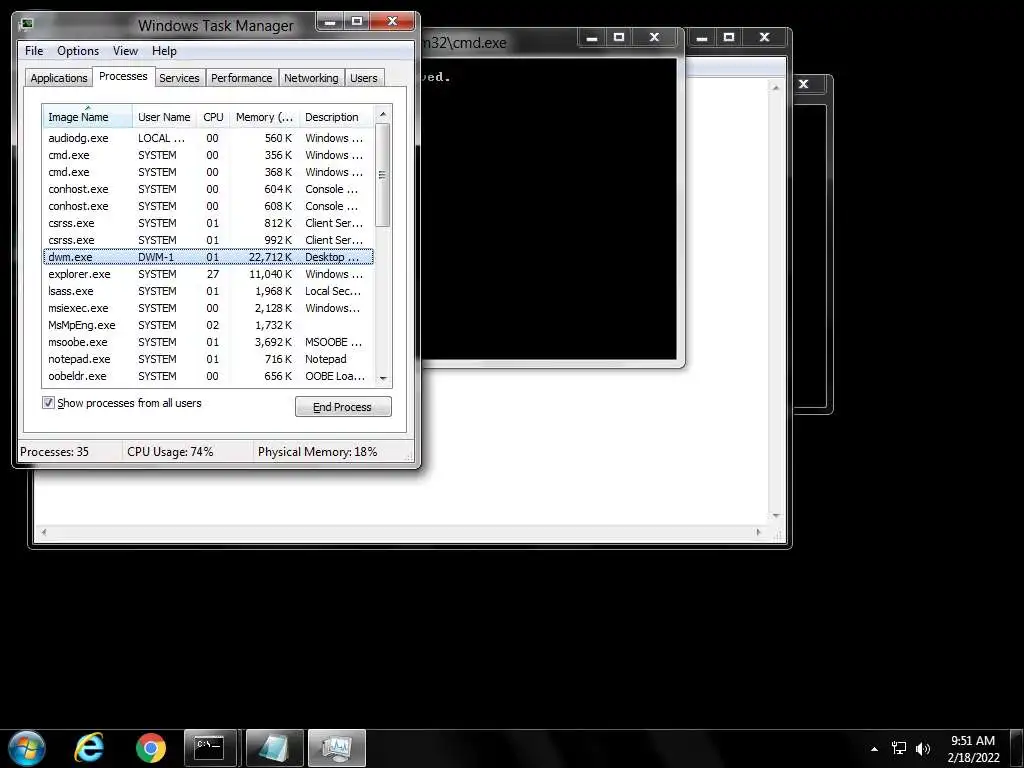
Task: Open the volume speaker tray icon
Action: (923, 748)
